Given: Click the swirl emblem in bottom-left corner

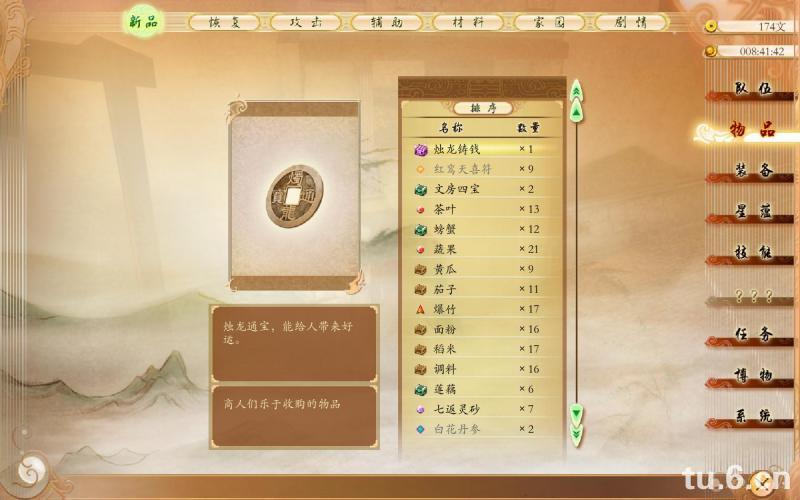Looking at the screenshot, I should [x=32, y=471].
